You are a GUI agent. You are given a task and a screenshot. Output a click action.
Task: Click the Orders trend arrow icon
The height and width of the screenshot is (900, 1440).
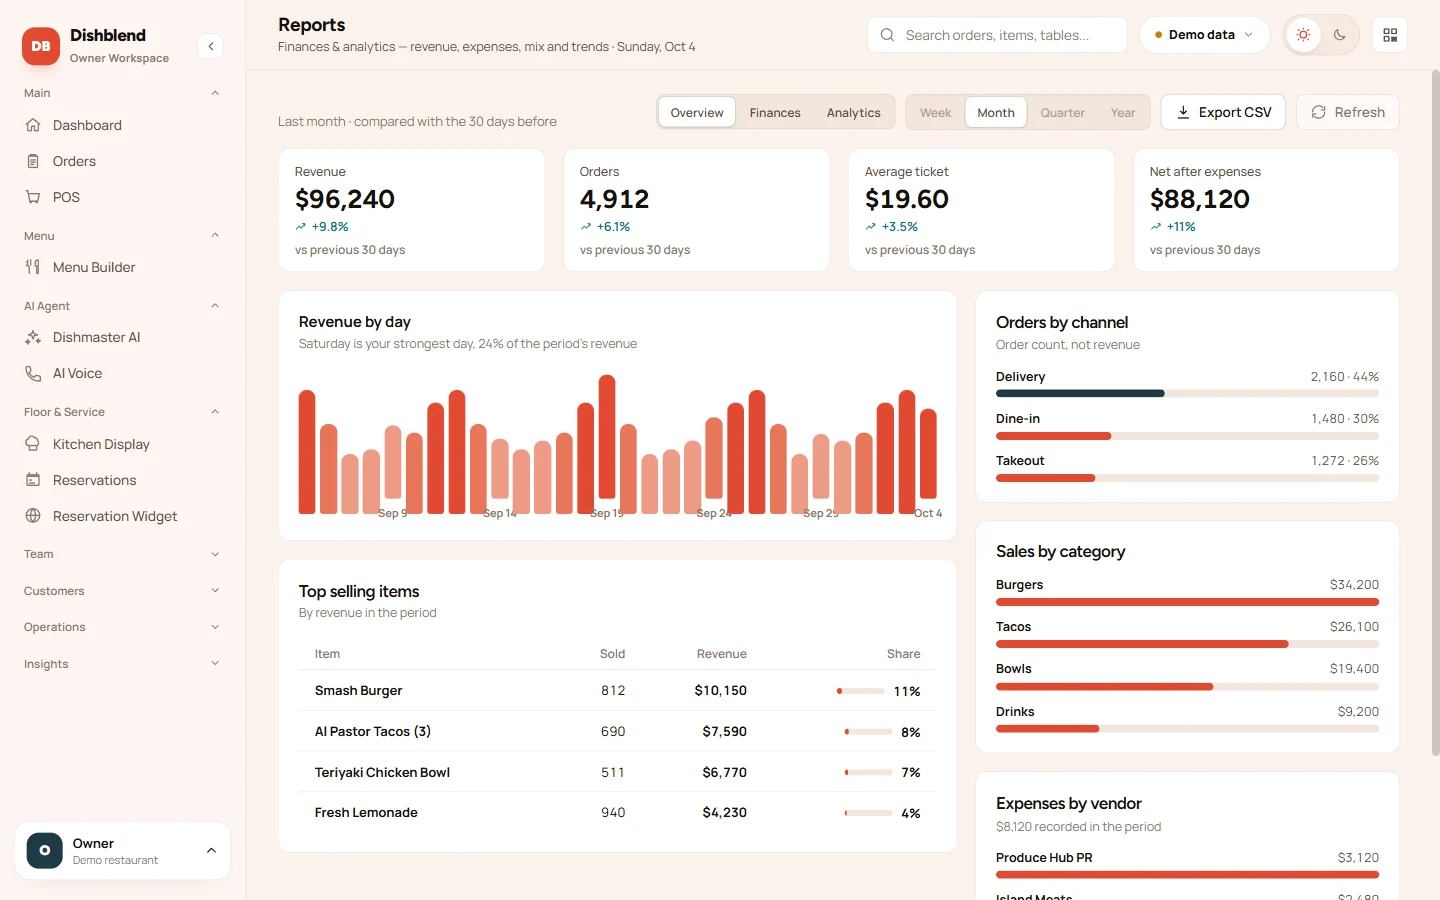point(586,227)
